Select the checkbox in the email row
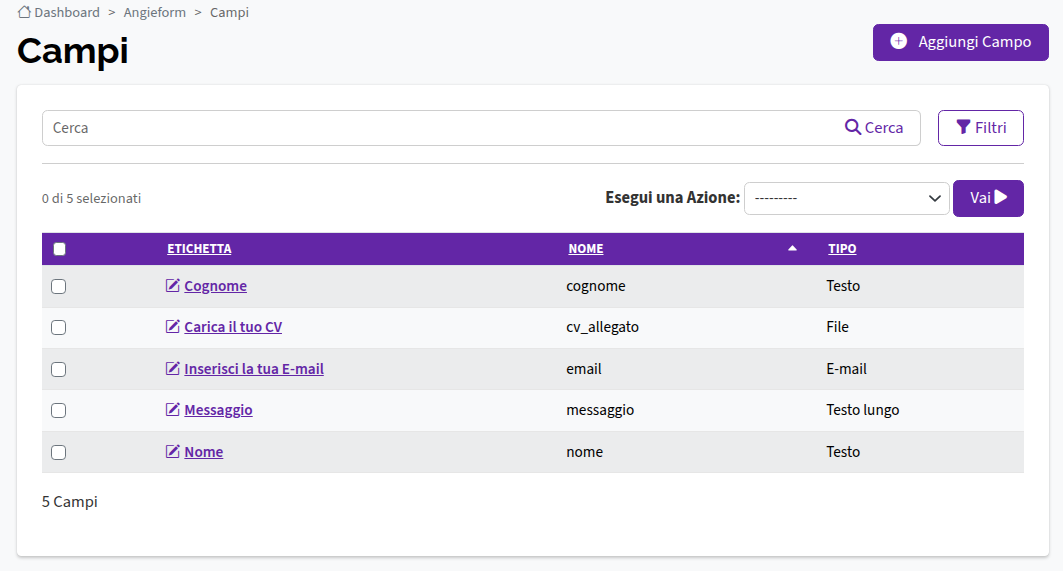This screenshot has width=1063, height=571. pyautogui.click(x=59, y=370)
